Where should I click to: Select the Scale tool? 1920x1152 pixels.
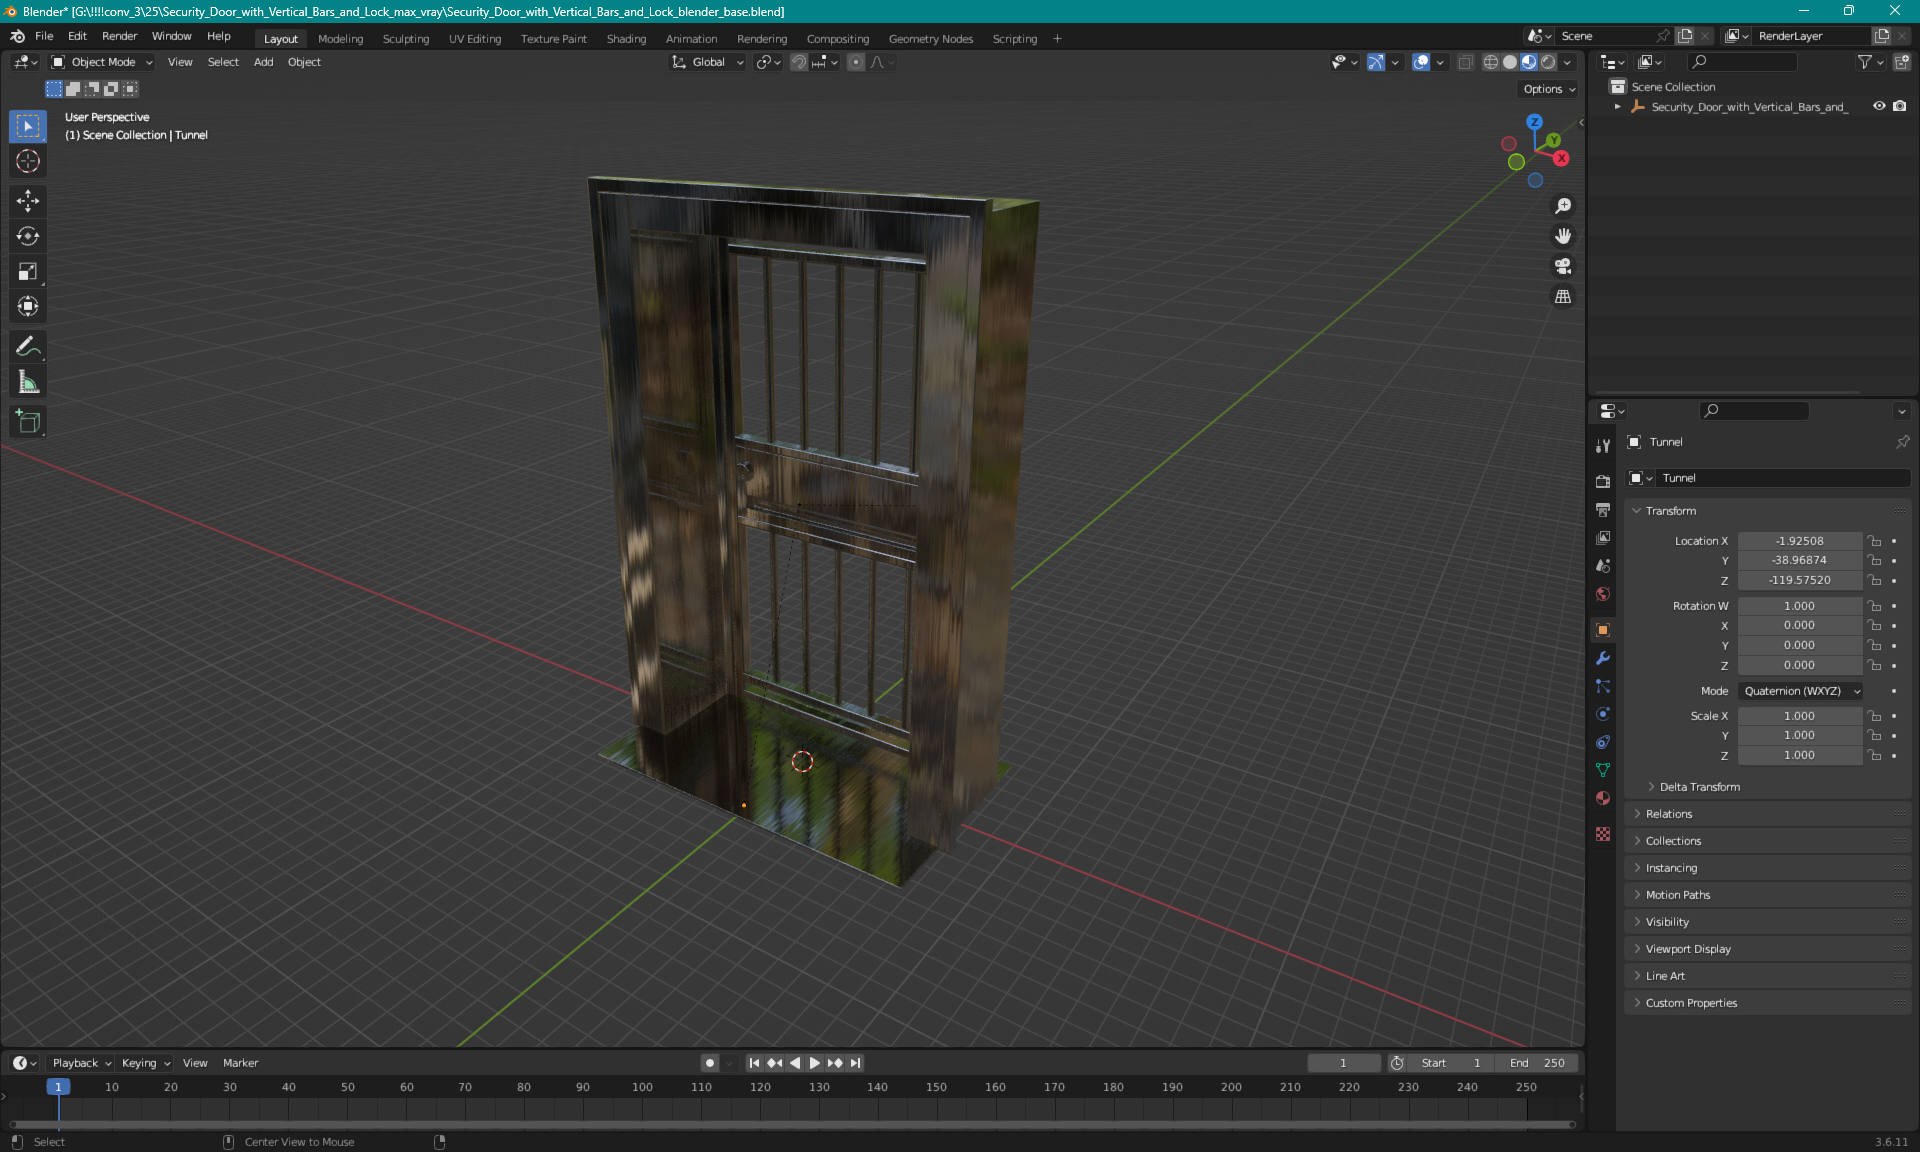click(28, 271)
